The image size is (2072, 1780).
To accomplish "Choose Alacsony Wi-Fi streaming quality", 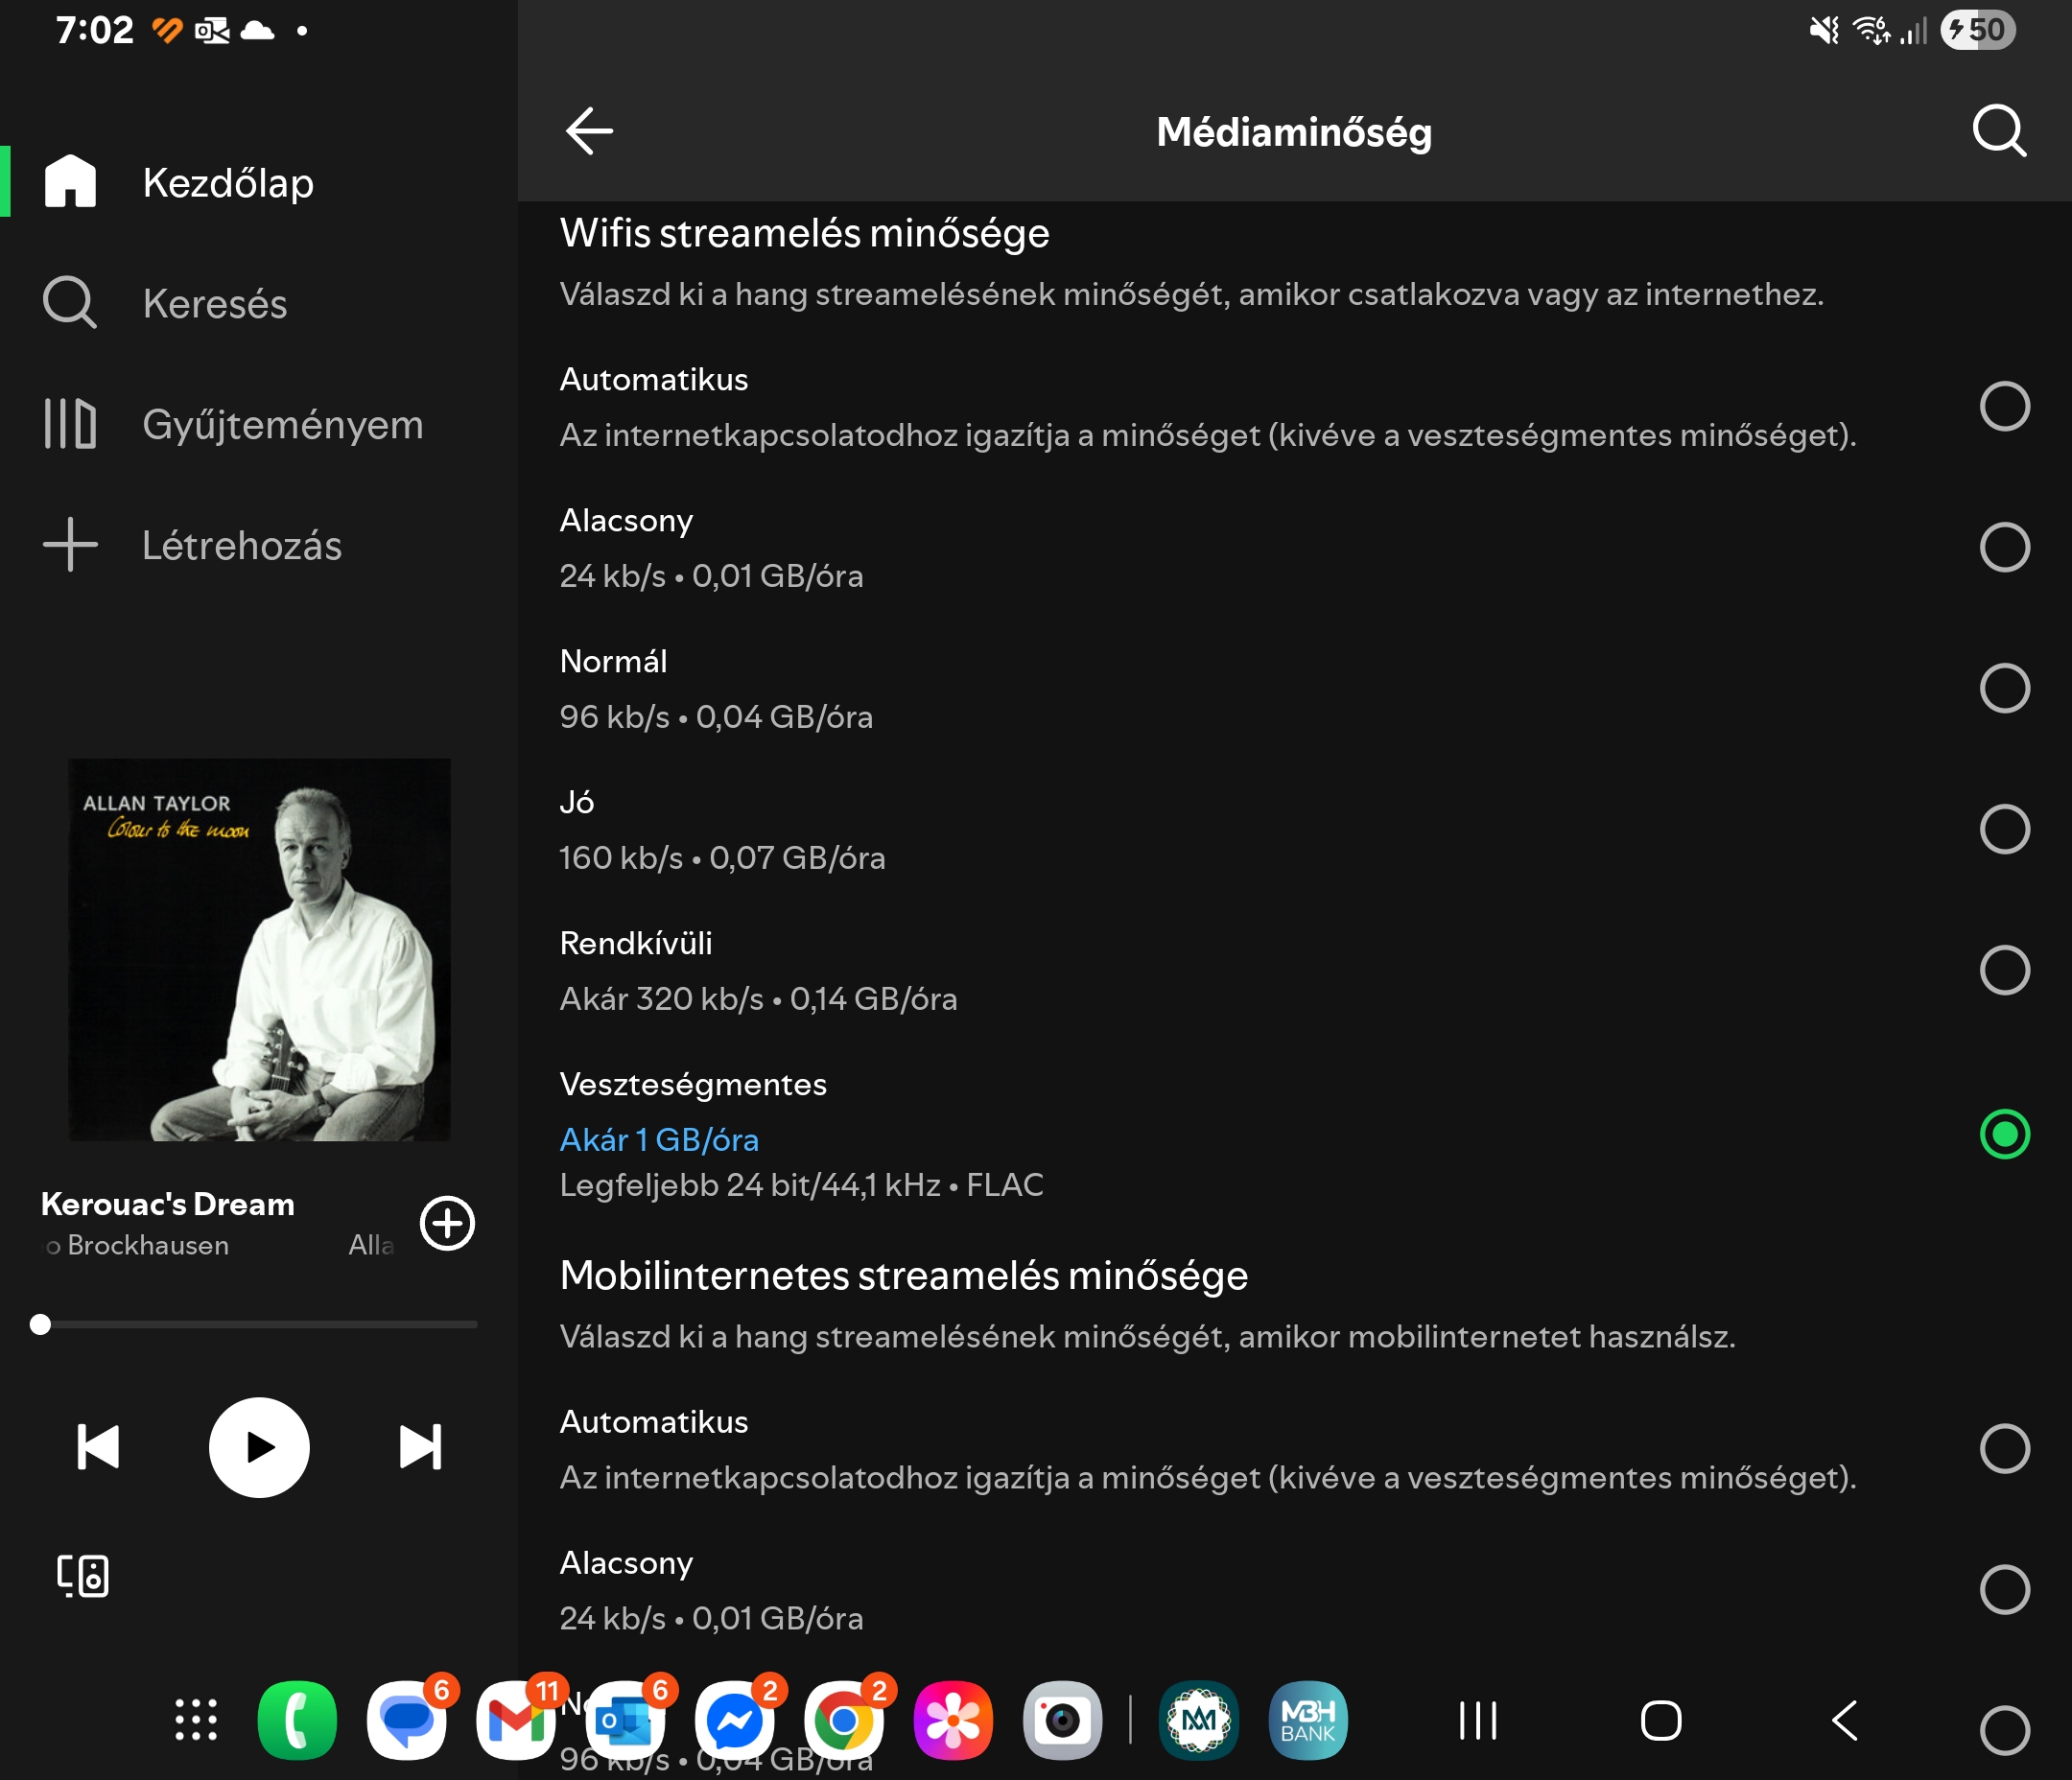I will (x=2004, y=548).
